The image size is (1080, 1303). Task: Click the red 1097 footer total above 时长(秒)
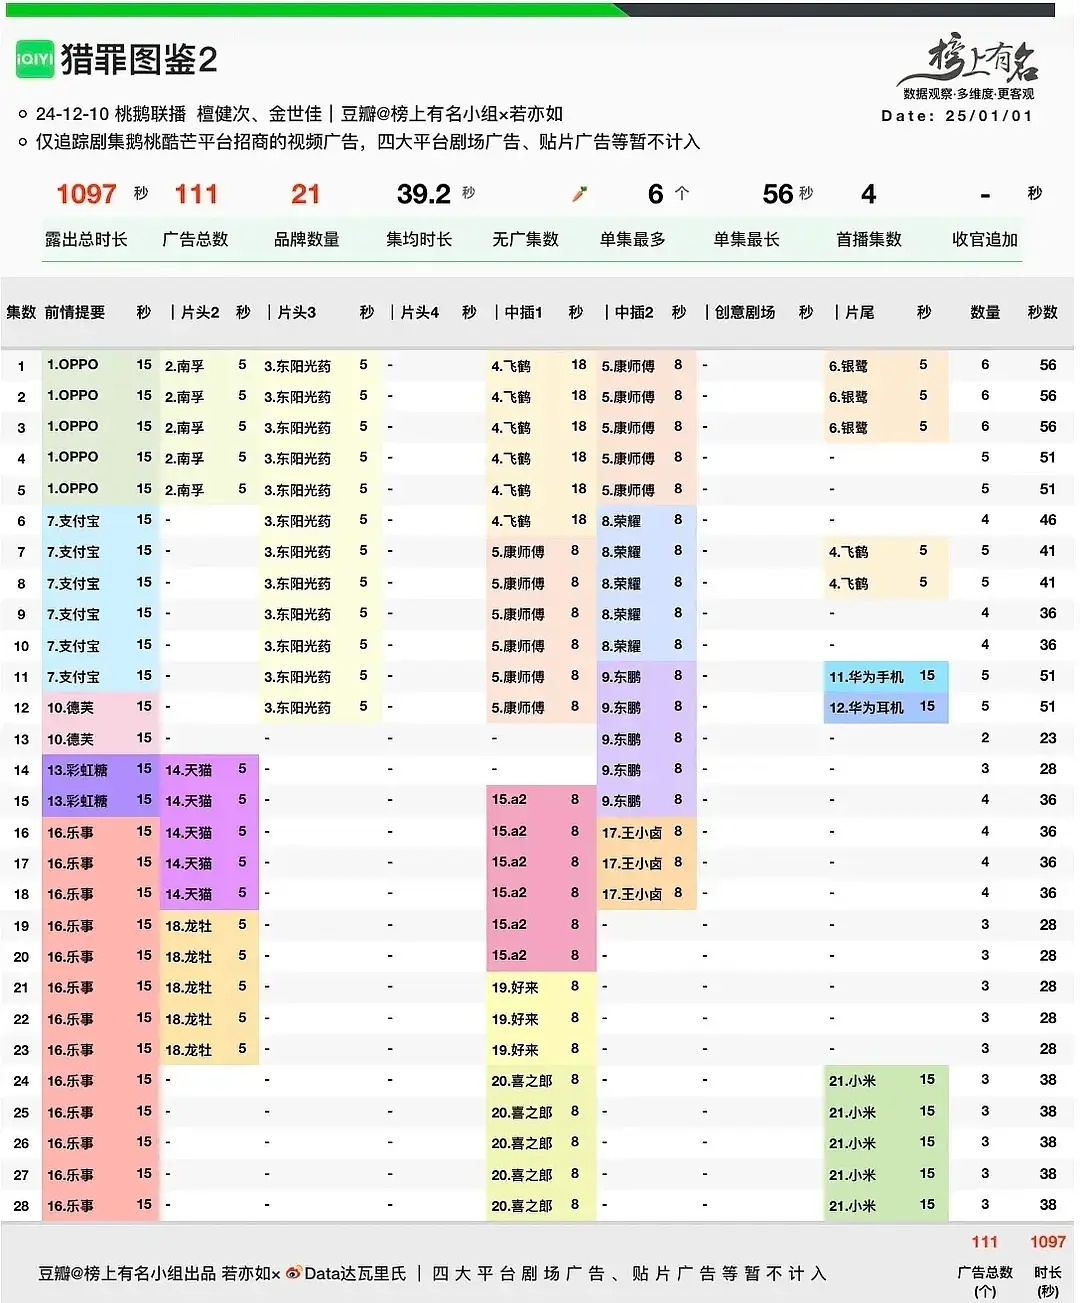point(1047,1242)
